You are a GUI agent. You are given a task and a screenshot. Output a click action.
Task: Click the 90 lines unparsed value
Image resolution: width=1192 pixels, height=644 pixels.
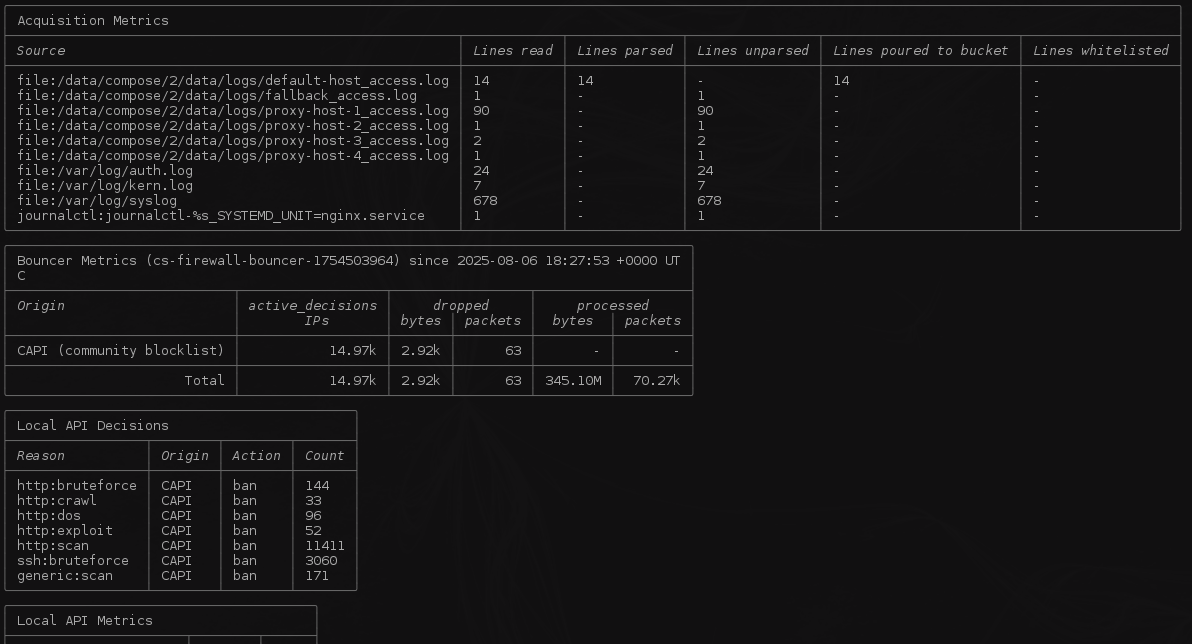(x=705, y=110)
